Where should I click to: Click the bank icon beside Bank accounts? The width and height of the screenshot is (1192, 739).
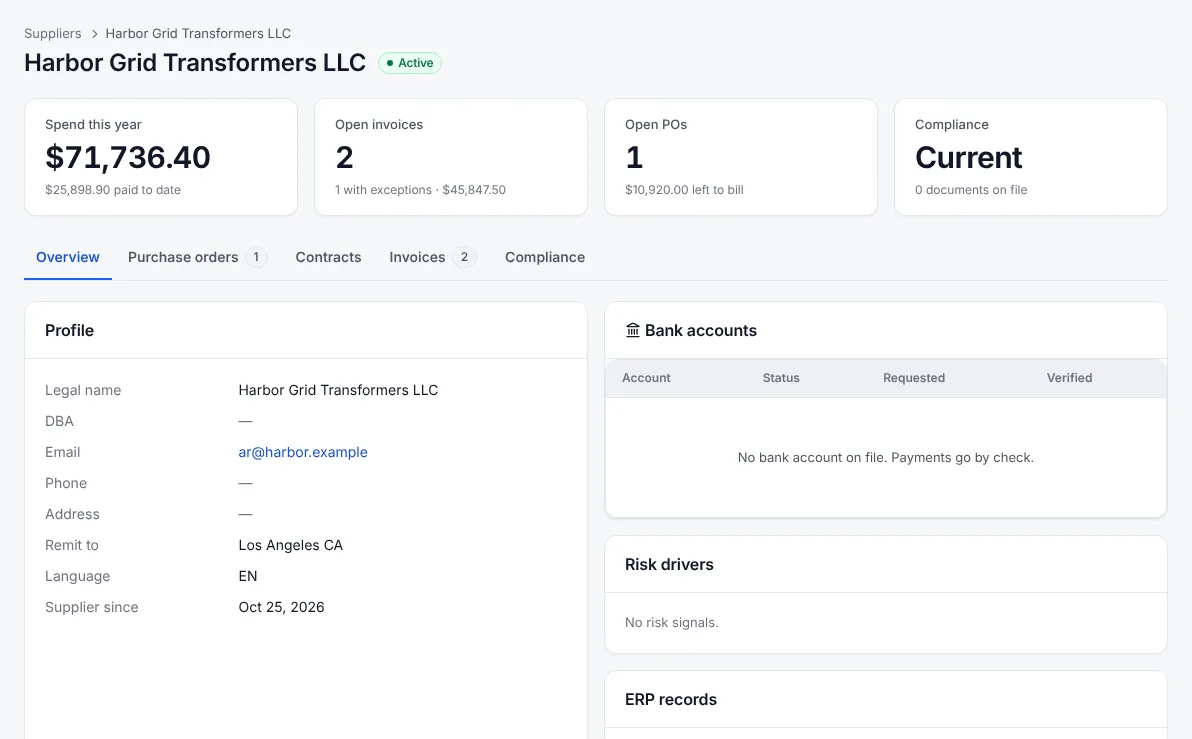pos(632,330)
